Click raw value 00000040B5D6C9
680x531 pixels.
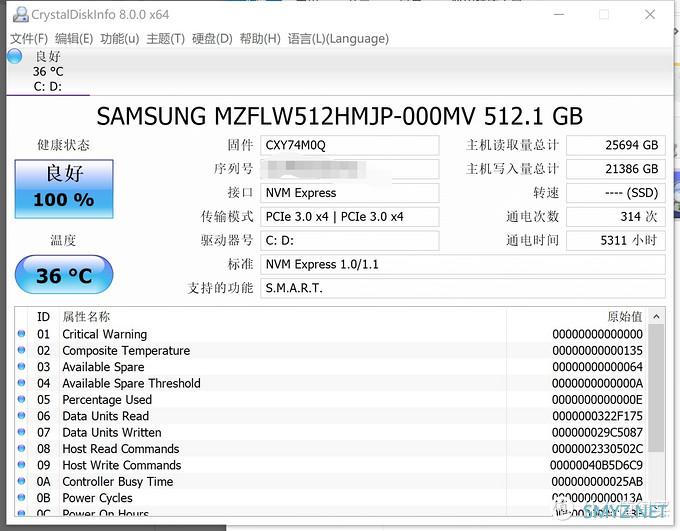coord(597,465)
